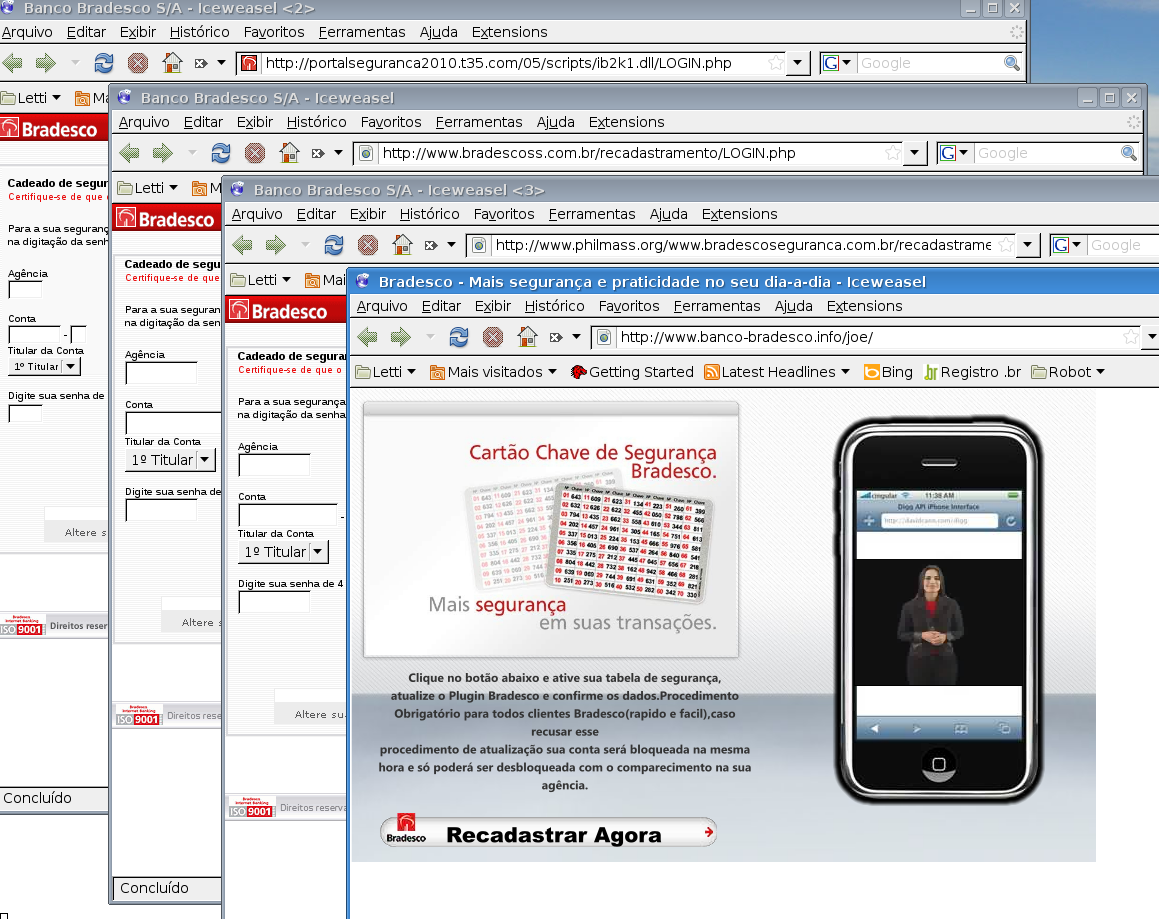Click Google search box in Iceweasel <2>
The height and width of the screenshot is (919, 1159).
tap(930, 63)
